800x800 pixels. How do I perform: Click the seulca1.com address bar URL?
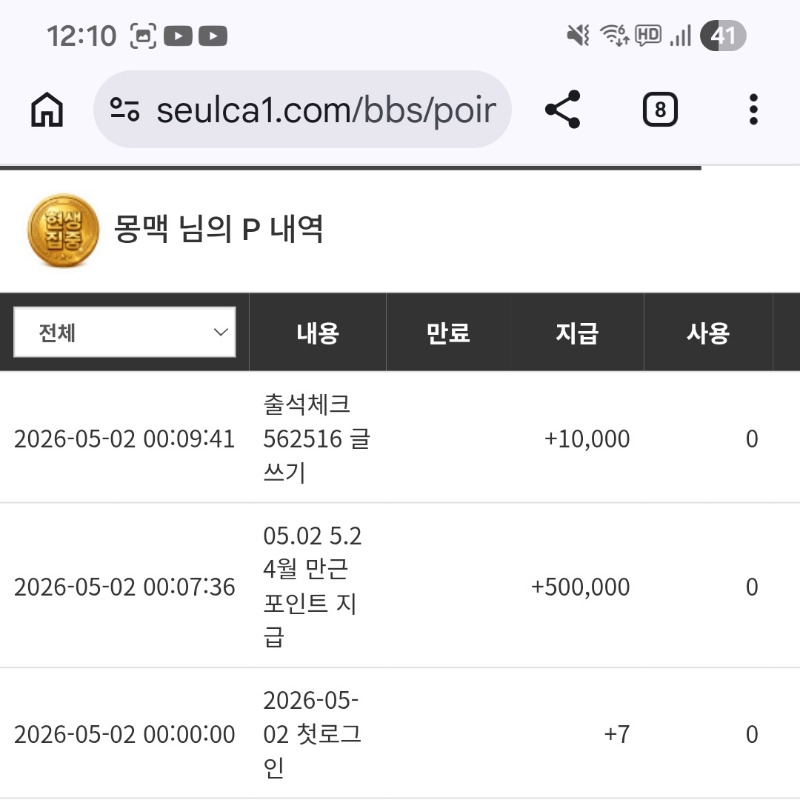[326, 110]
